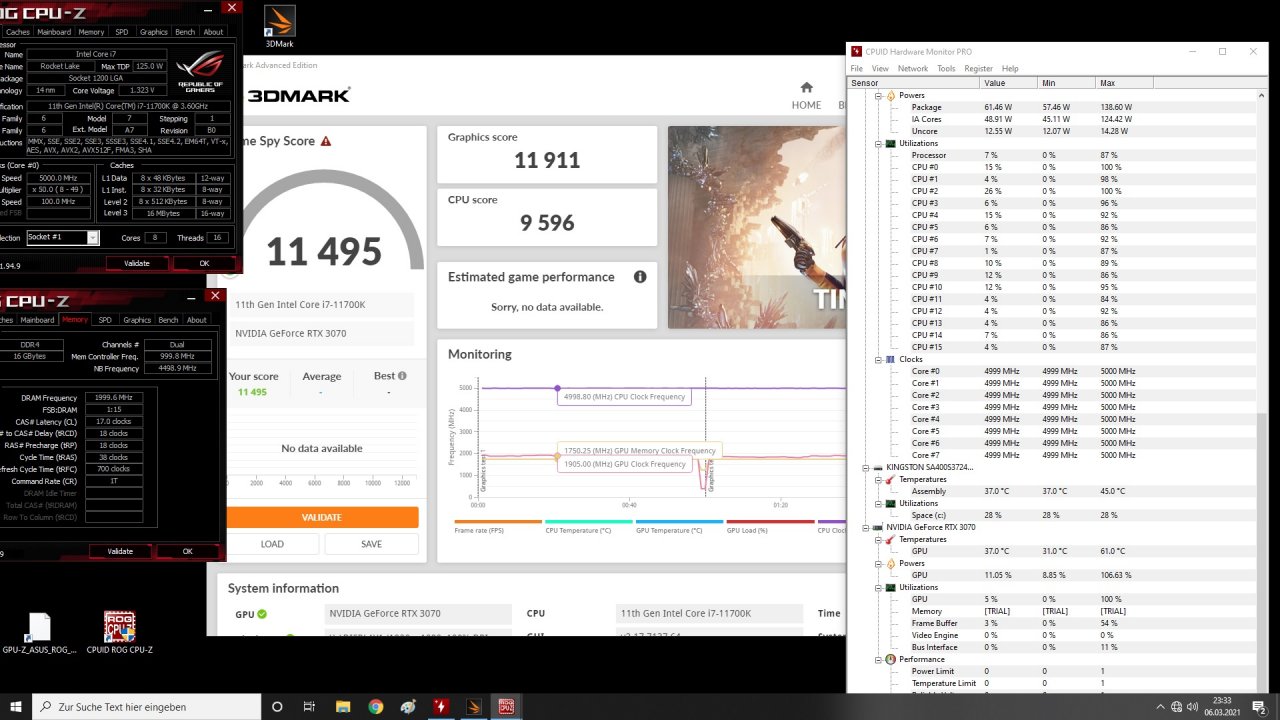Open the File menu in Hardware Monitor
Screen dimensions: 1280x720
coord(857,69)
